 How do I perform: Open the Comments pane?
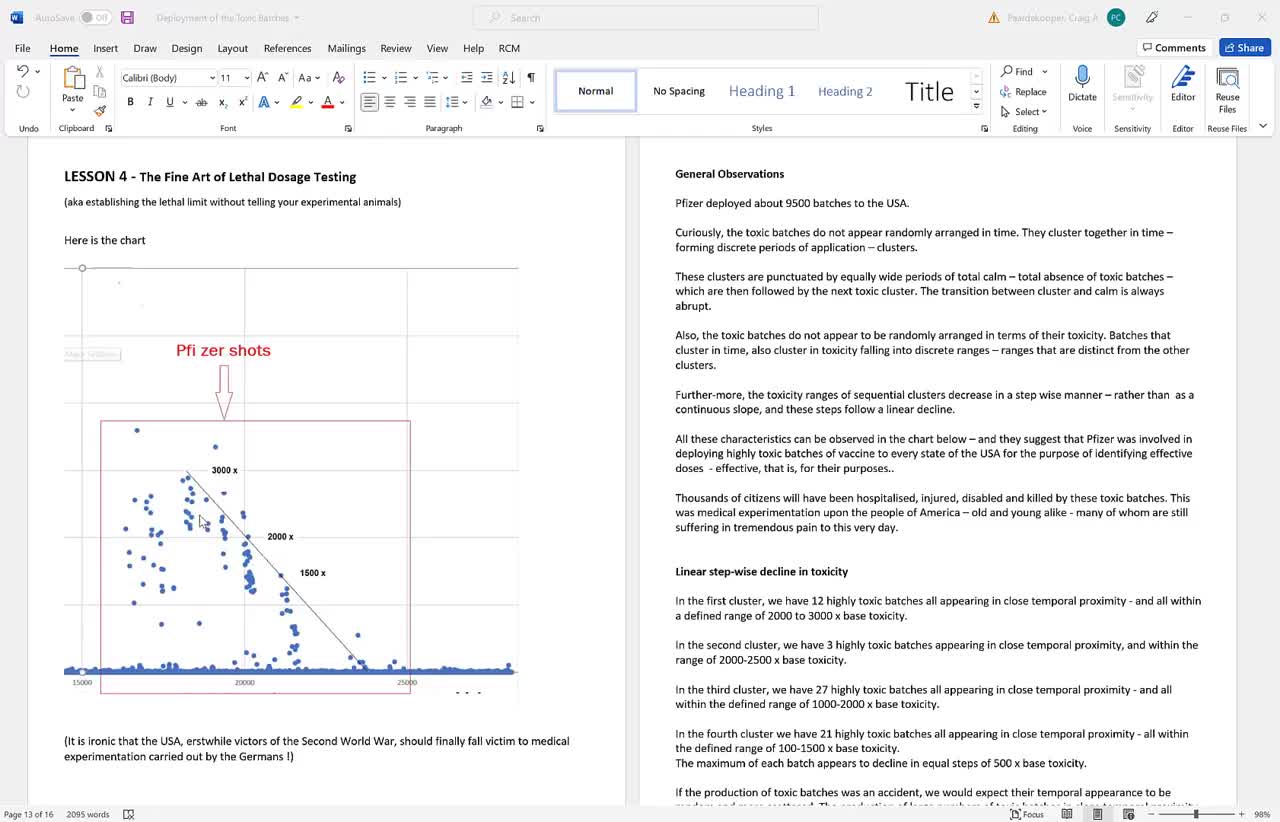point(1175,48)
